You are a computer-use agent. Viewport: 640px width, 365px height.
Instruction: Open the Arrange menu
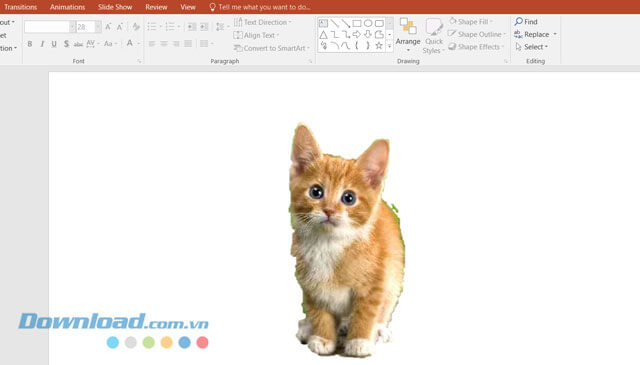[x=408, y=36]
